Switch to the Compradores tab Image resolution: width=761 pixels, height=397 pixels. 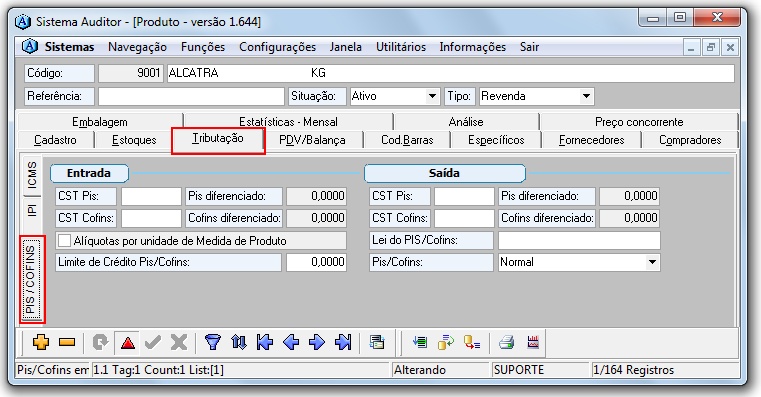[690, 140]
